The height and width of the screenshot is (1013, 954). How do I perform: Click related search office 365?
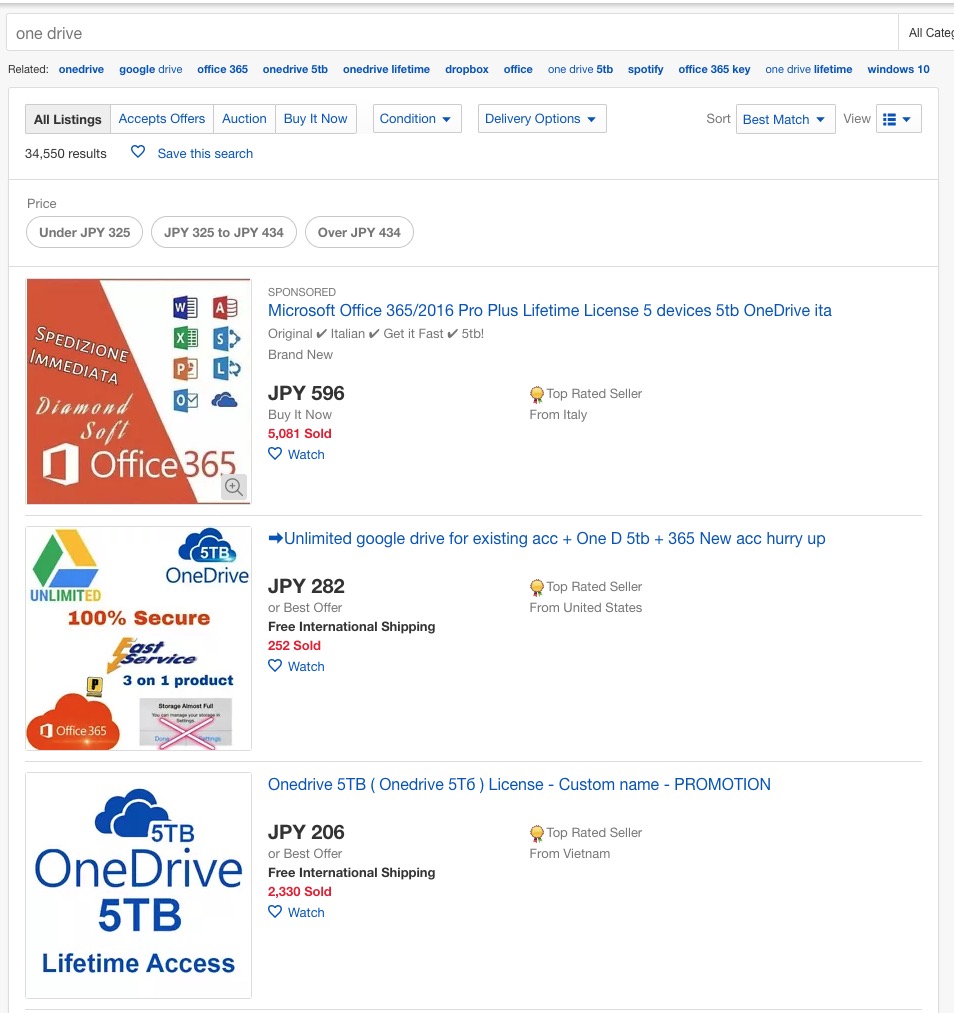point(222,69)
